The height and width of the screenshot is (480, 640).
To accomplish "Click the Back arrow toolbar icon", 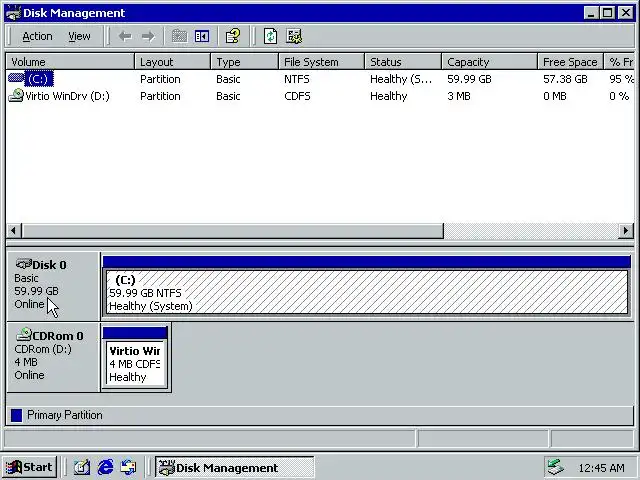I will pos(125,36).
